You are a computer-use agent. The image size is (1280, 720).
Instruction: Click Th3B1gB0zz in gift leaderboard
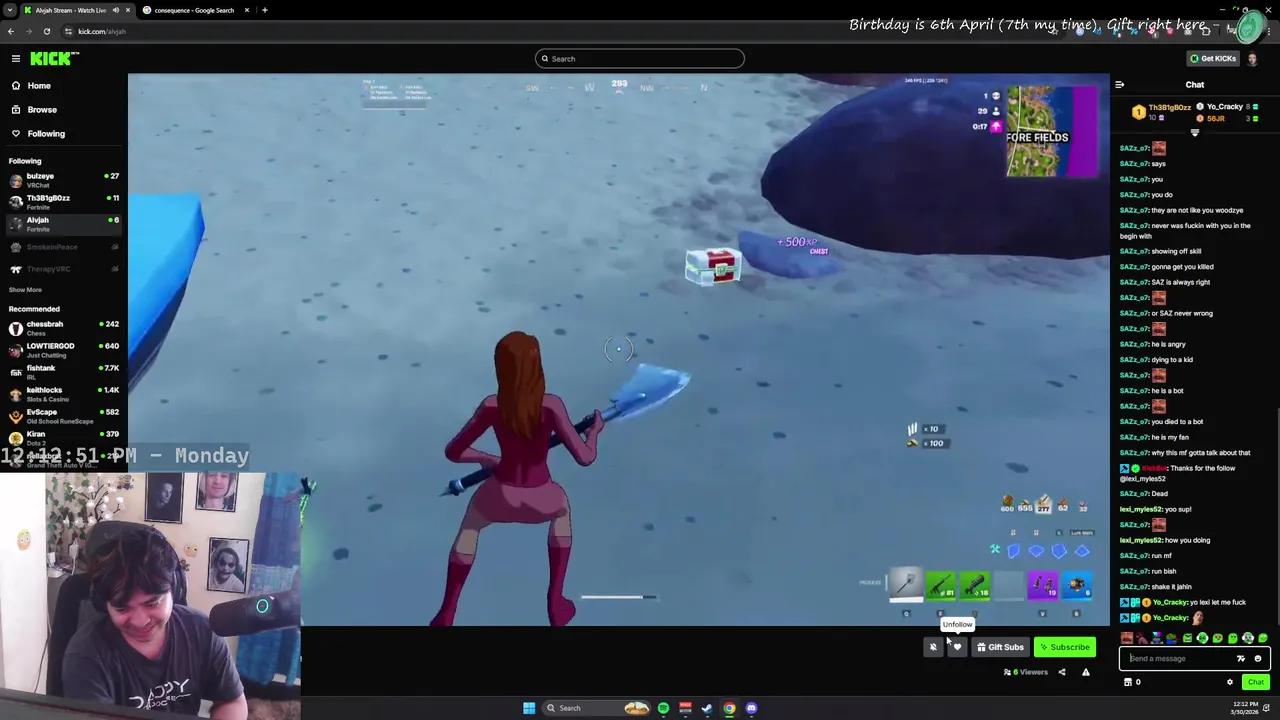[x=1169, y=107]
